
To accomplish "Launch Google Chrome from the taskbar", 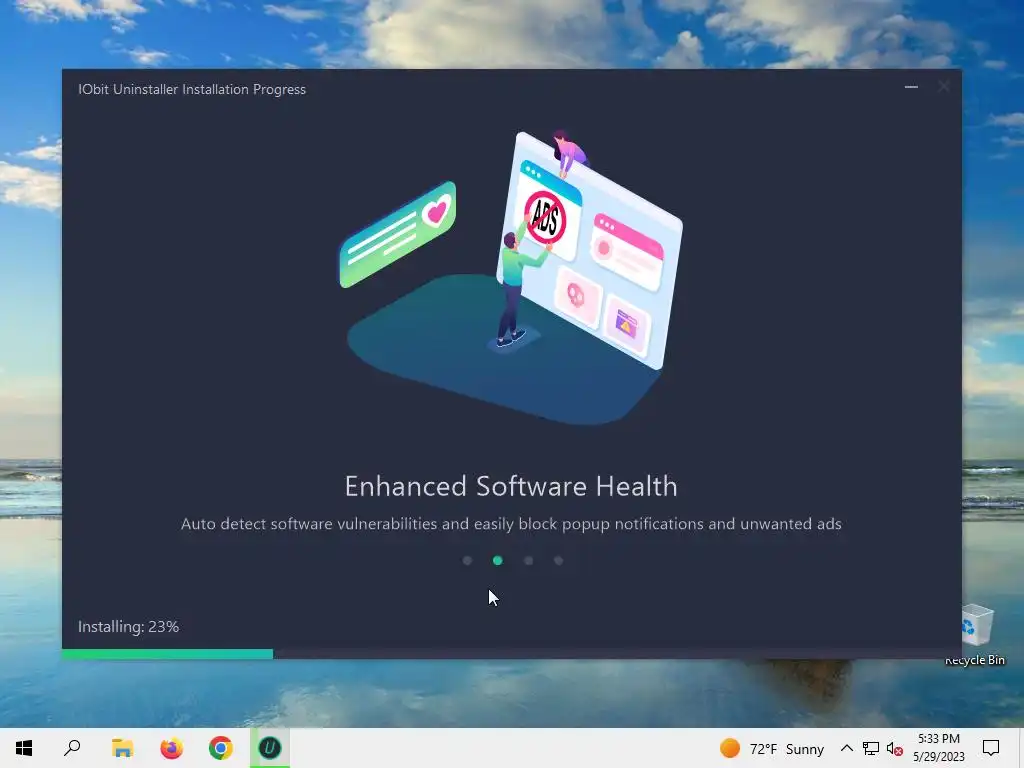I will tap(221, 748).
